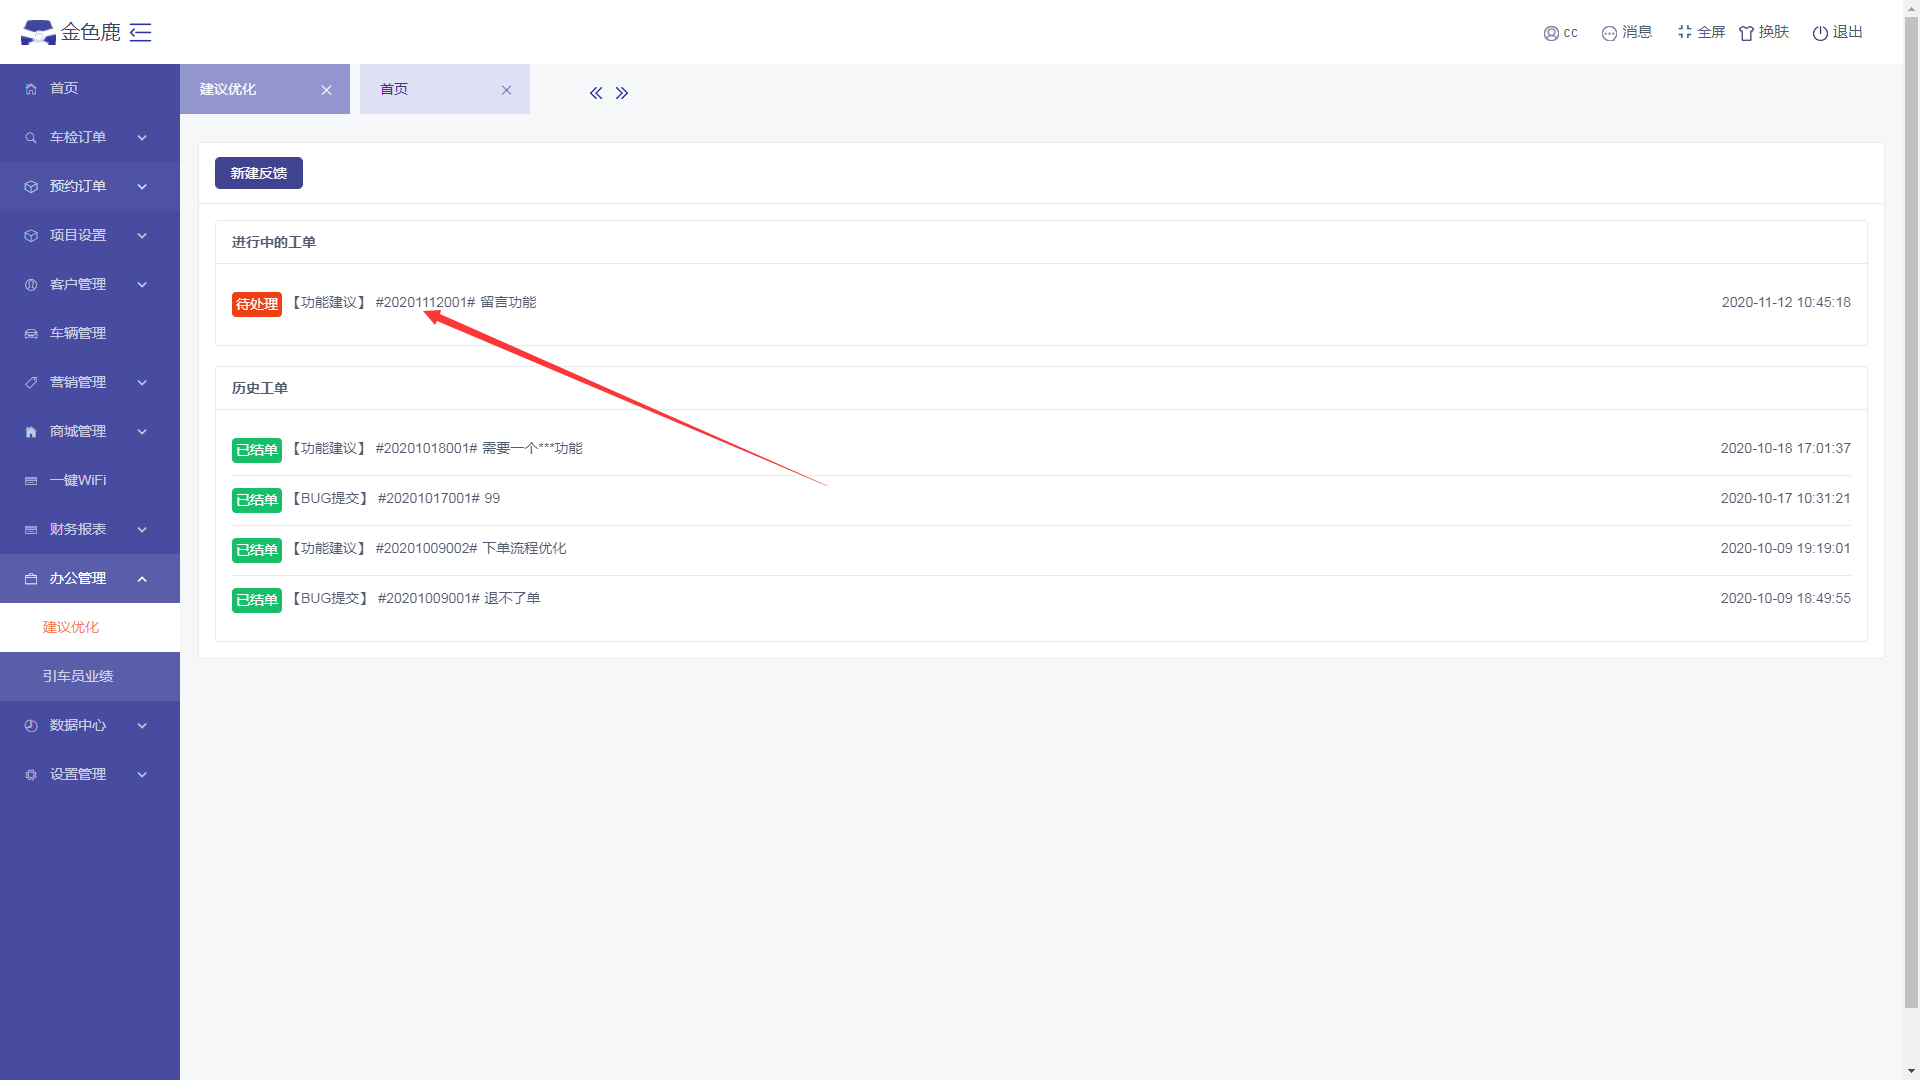Click the icon beside 客户管理

(x=31, y=285)
